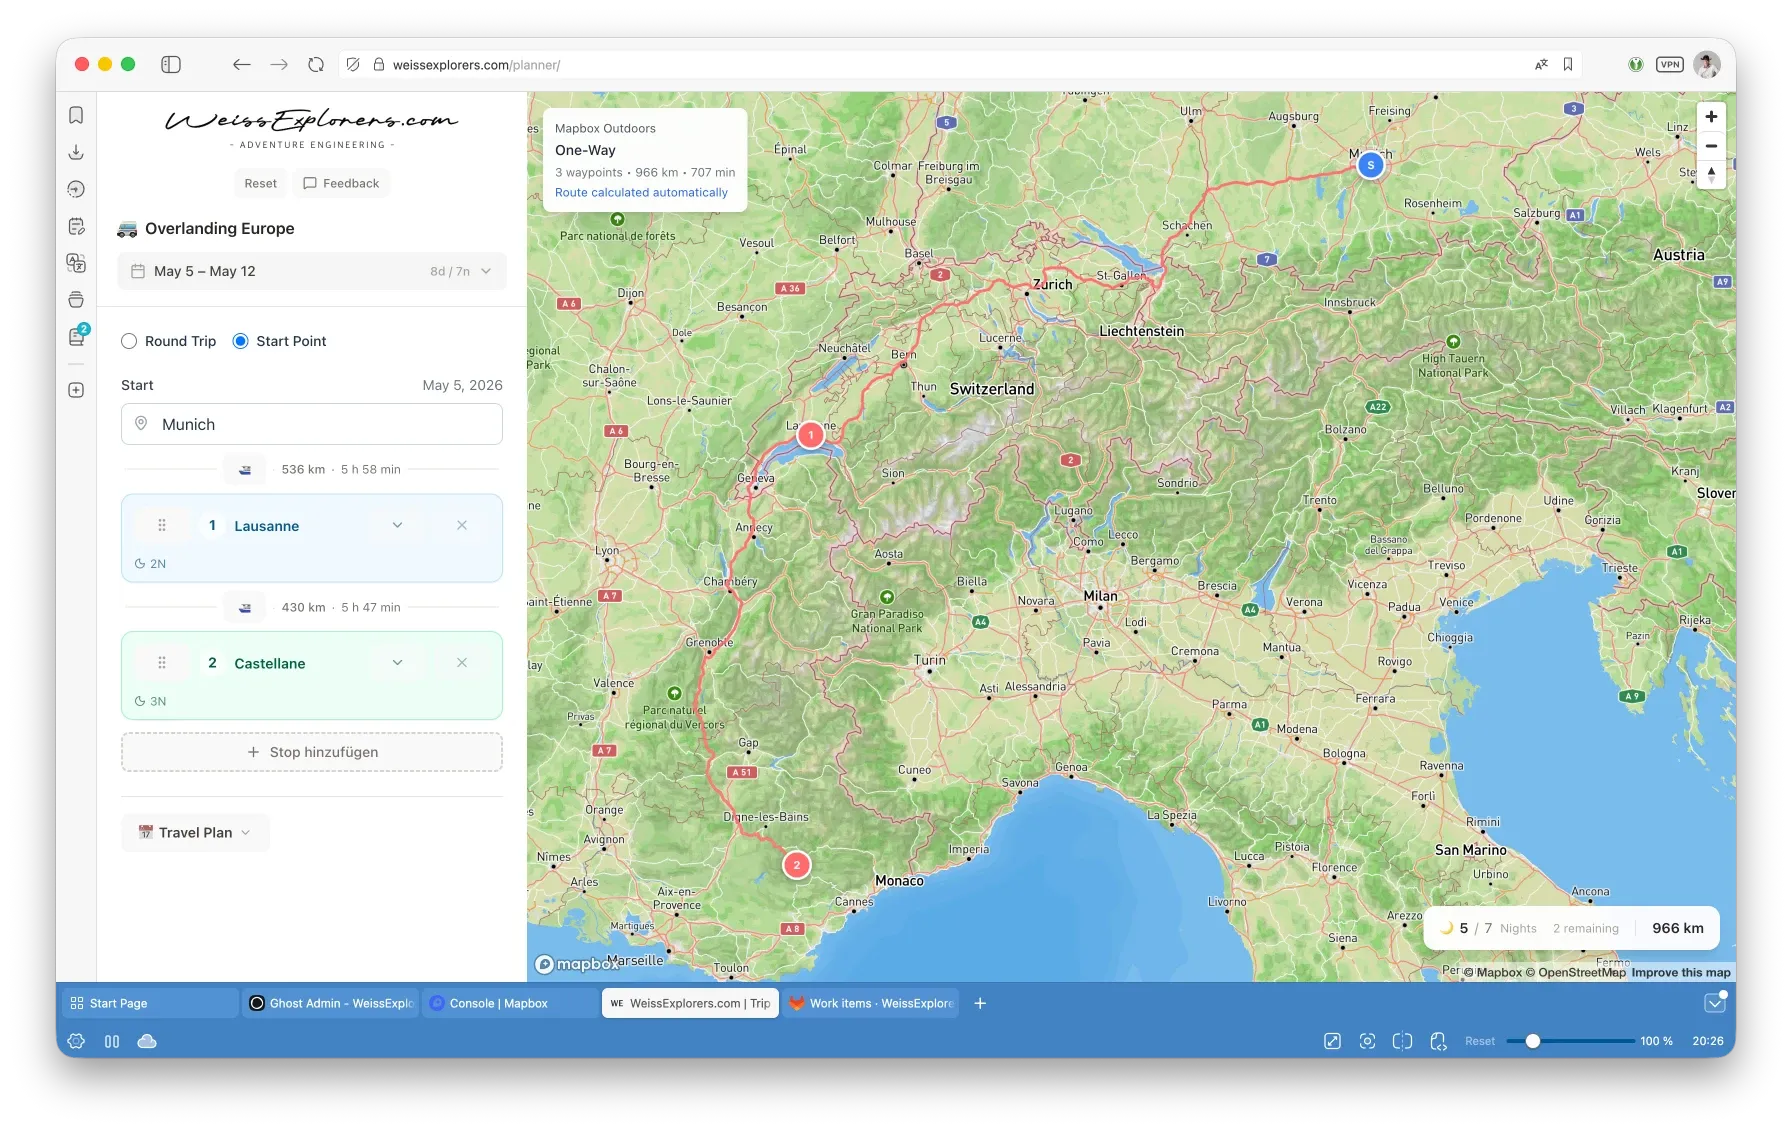Expand the Castellane stop details
The image size is (1792, 1132).
(x=397, y=663)
